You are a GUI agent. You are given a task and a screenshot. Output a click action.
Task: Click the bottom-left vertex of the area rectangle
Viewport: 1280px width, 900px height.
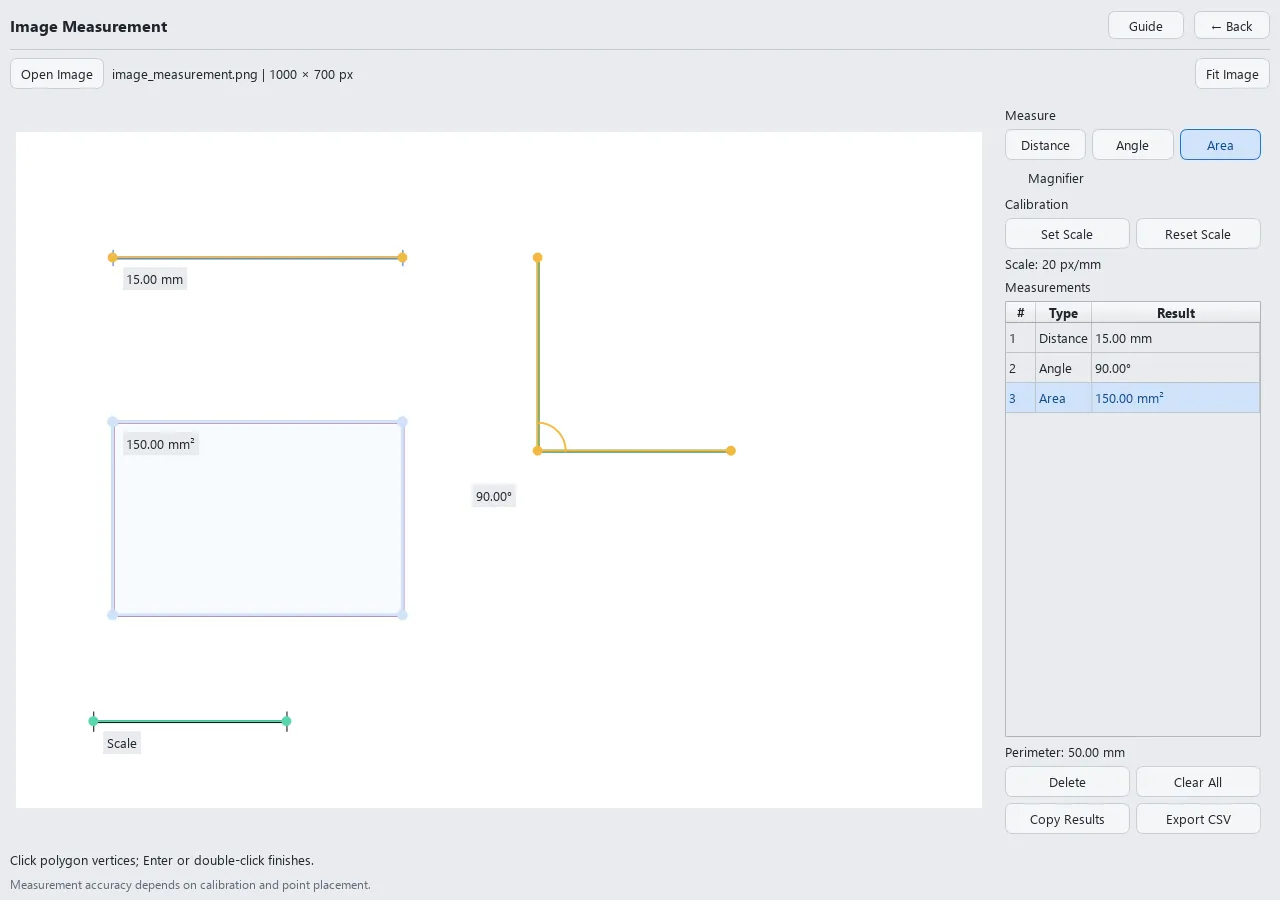tap(112, 614)
